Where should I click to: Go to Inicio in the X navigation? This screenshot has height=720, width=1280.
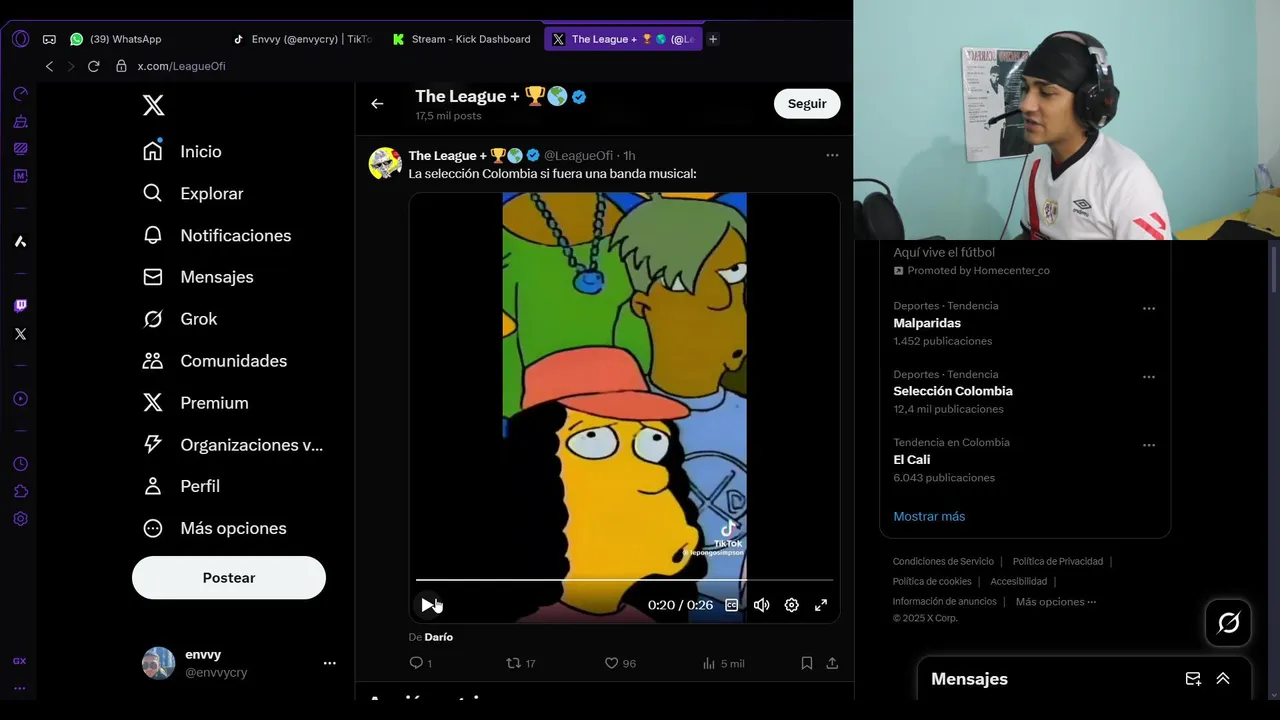[x=182, y=151]
